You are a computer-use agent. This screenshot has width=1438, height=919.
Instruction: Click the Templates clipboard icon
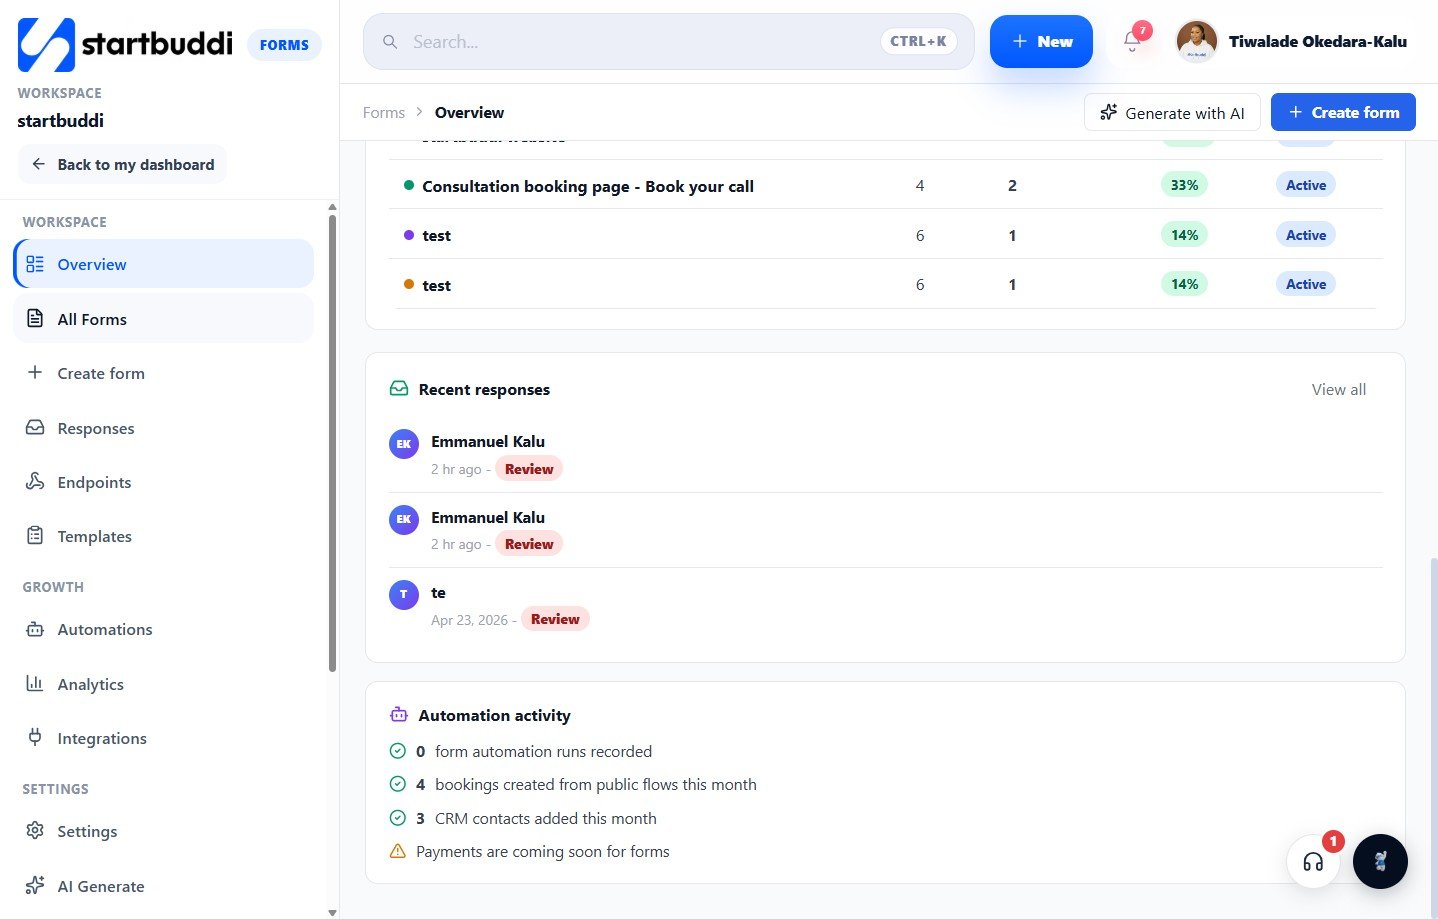click(35, 535)
